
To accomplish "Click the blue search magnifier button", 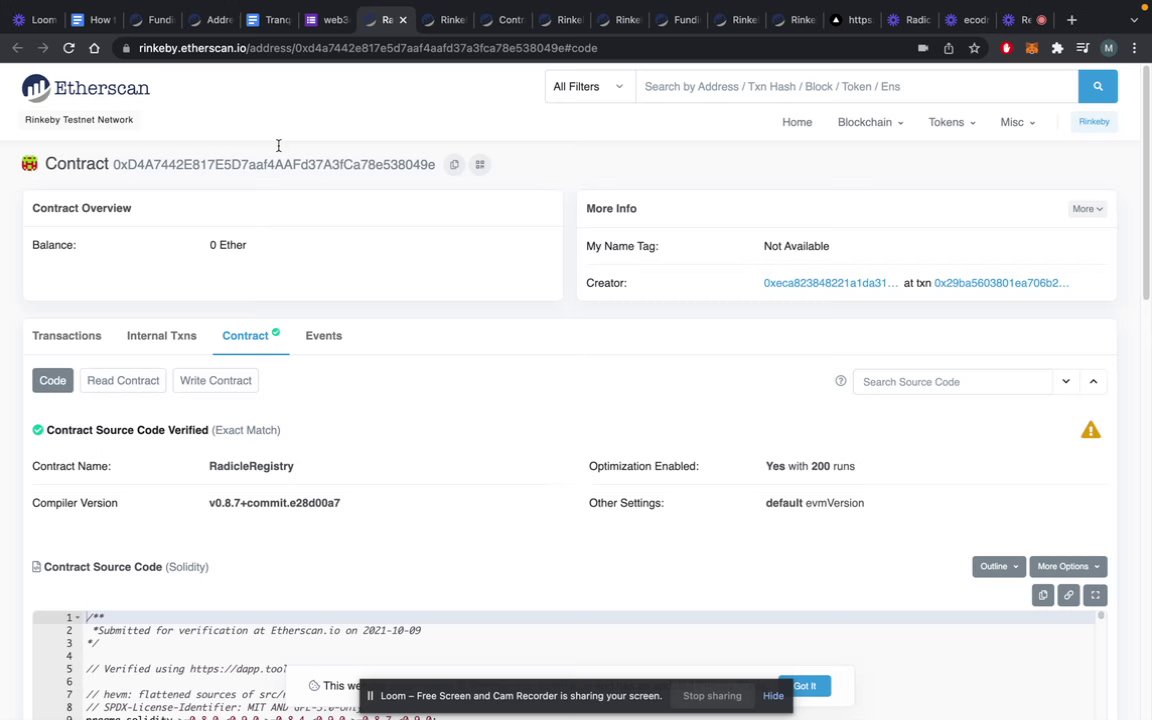I will click(1098, 87).
